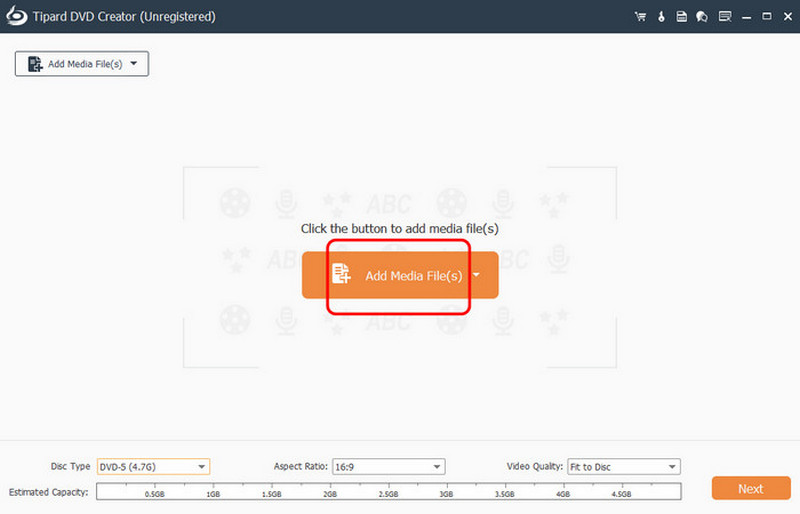
Task: Click the orange Next button
Action: pos(751,488)
